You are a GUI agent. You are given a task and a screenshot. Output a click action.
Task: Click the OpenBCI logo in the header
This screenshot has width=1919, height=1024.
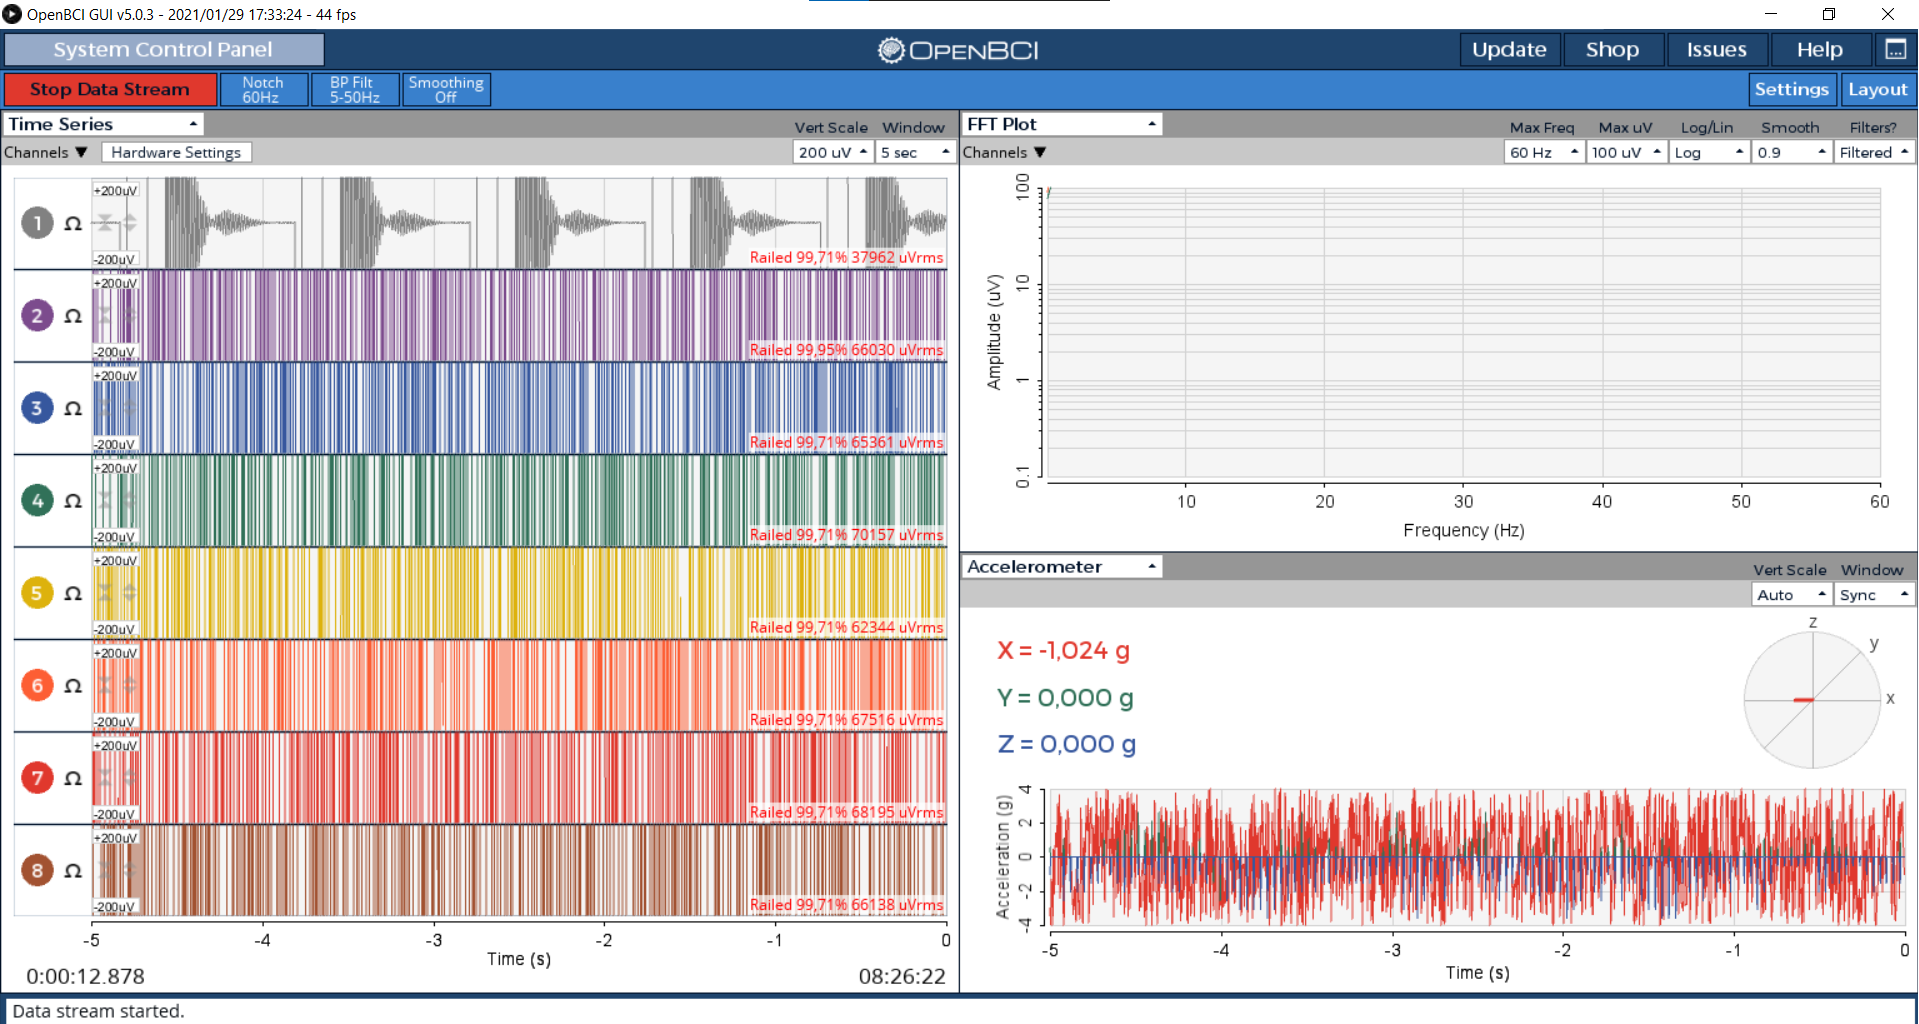[x=958, y=50]
